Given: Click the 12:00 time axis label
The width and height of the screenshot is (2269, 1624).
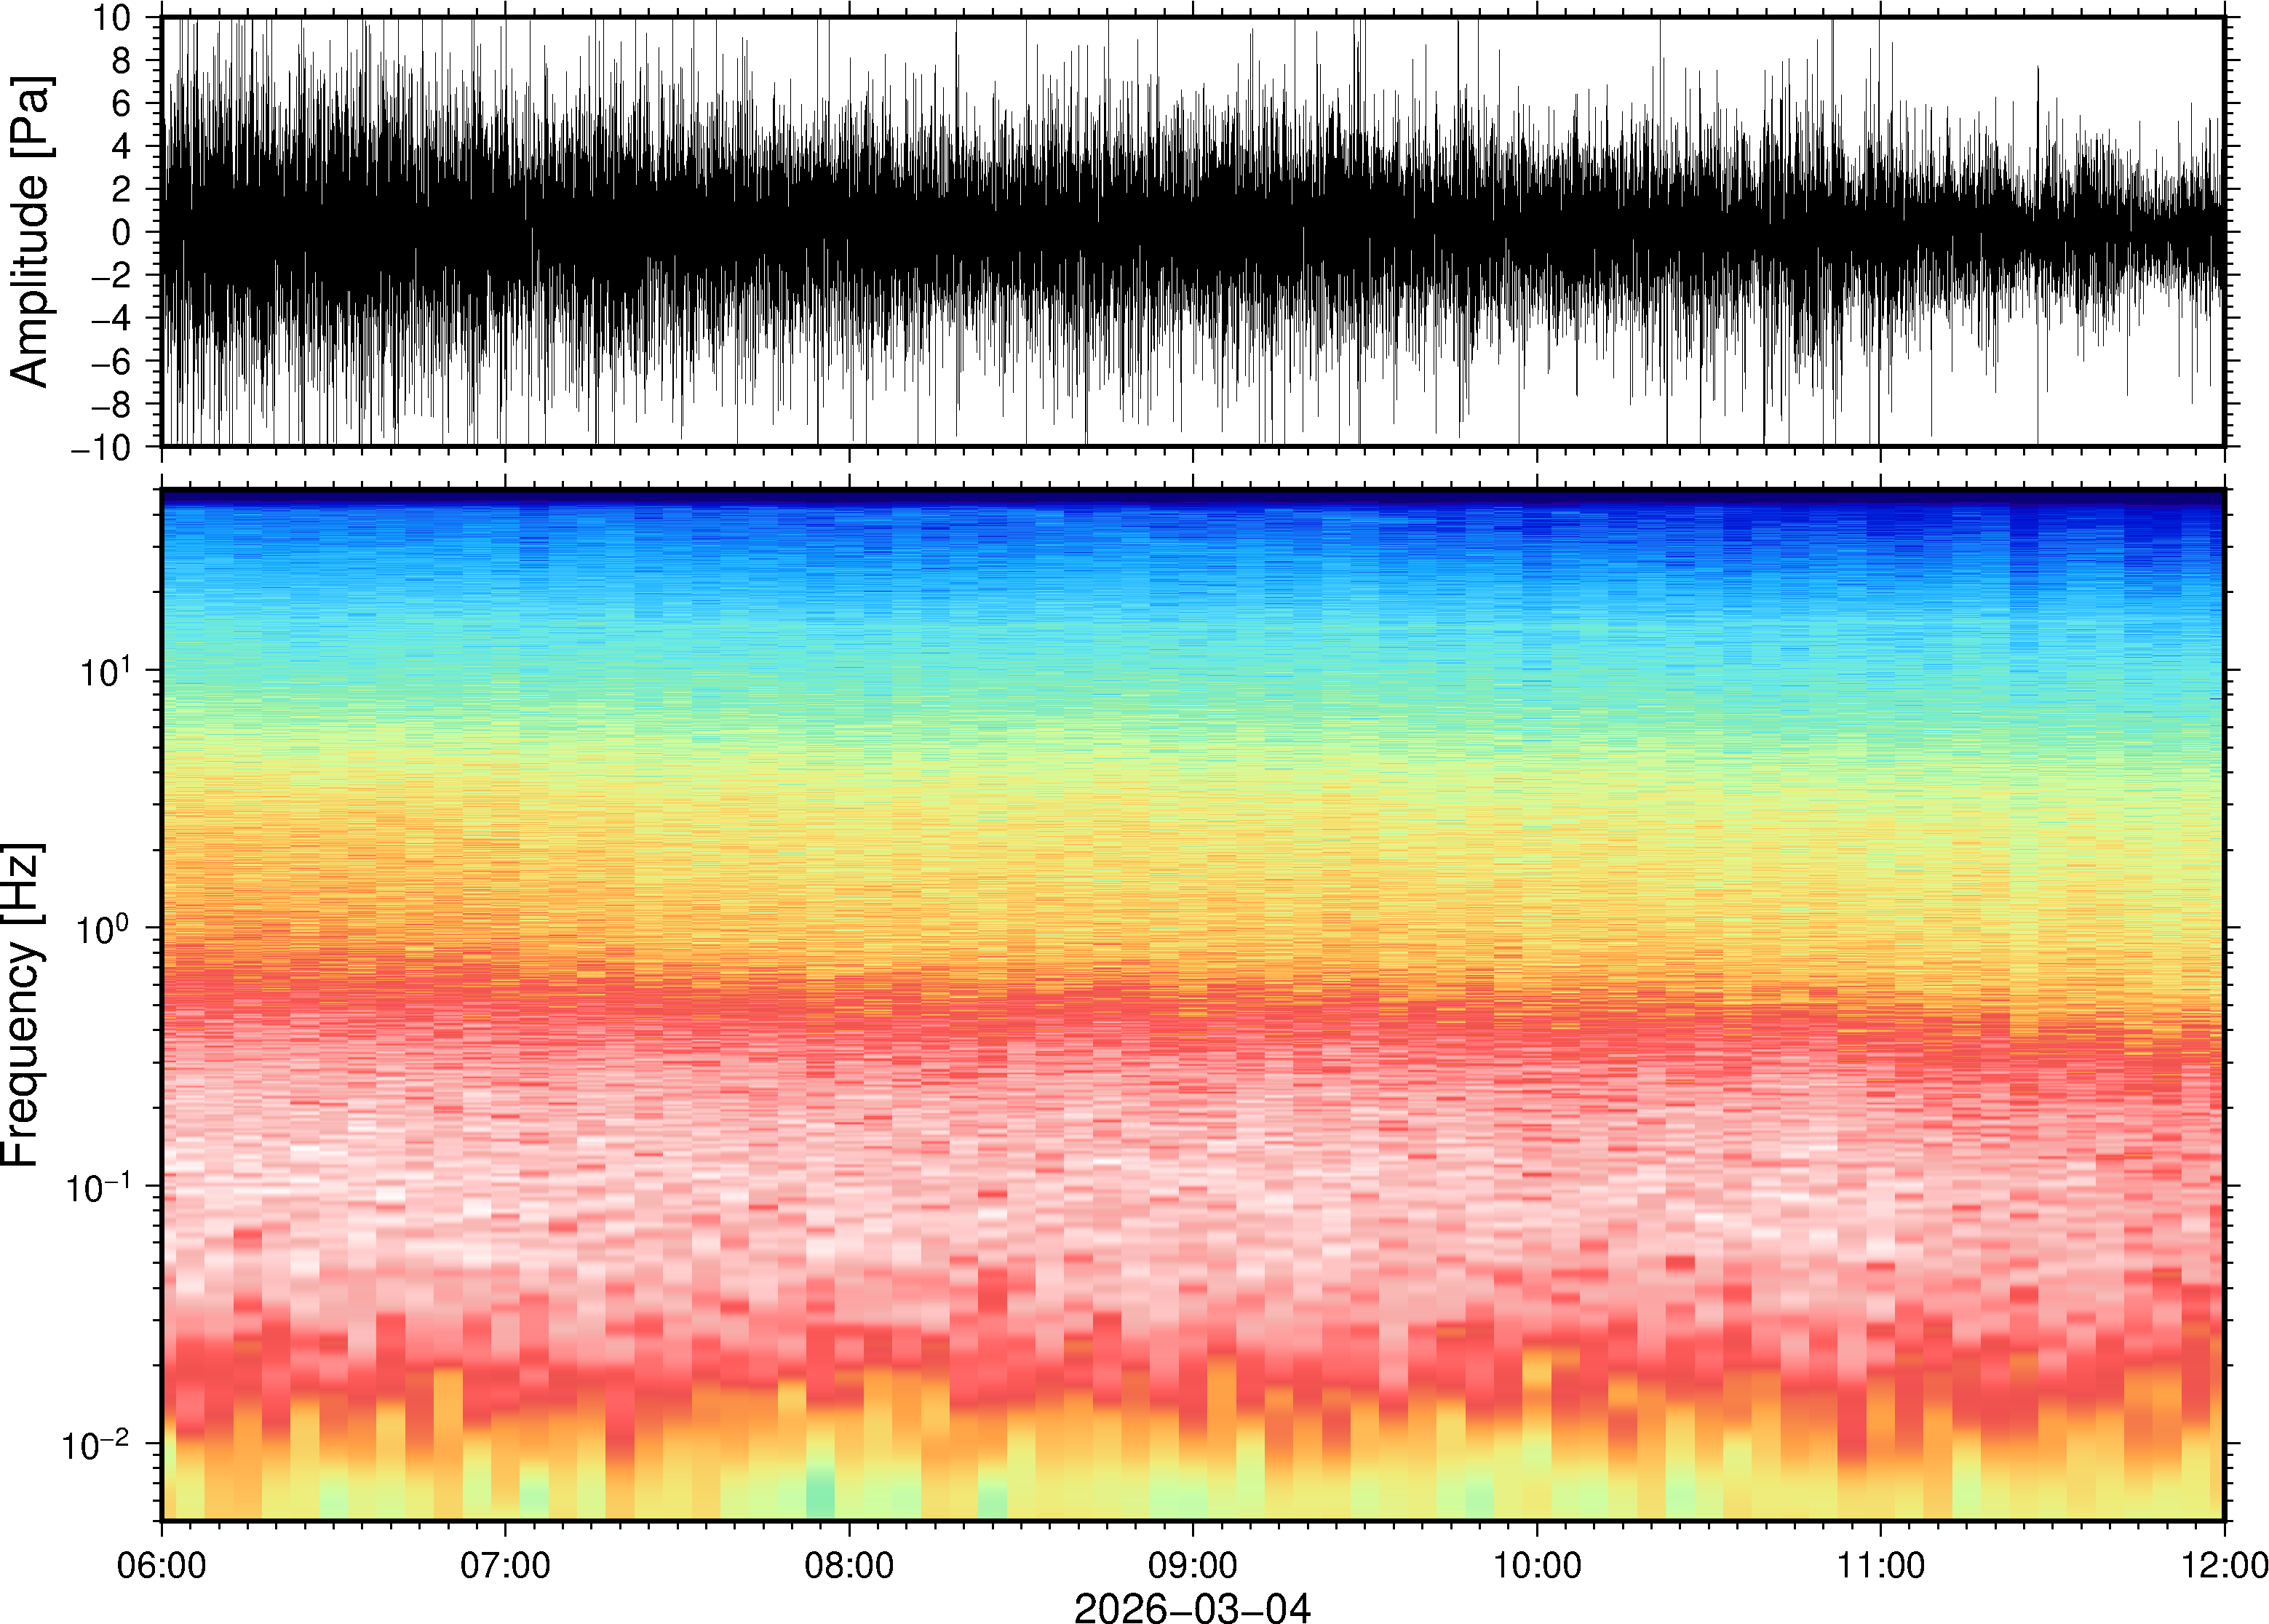Looking at the screenshot, I should coord(2223,1564).
